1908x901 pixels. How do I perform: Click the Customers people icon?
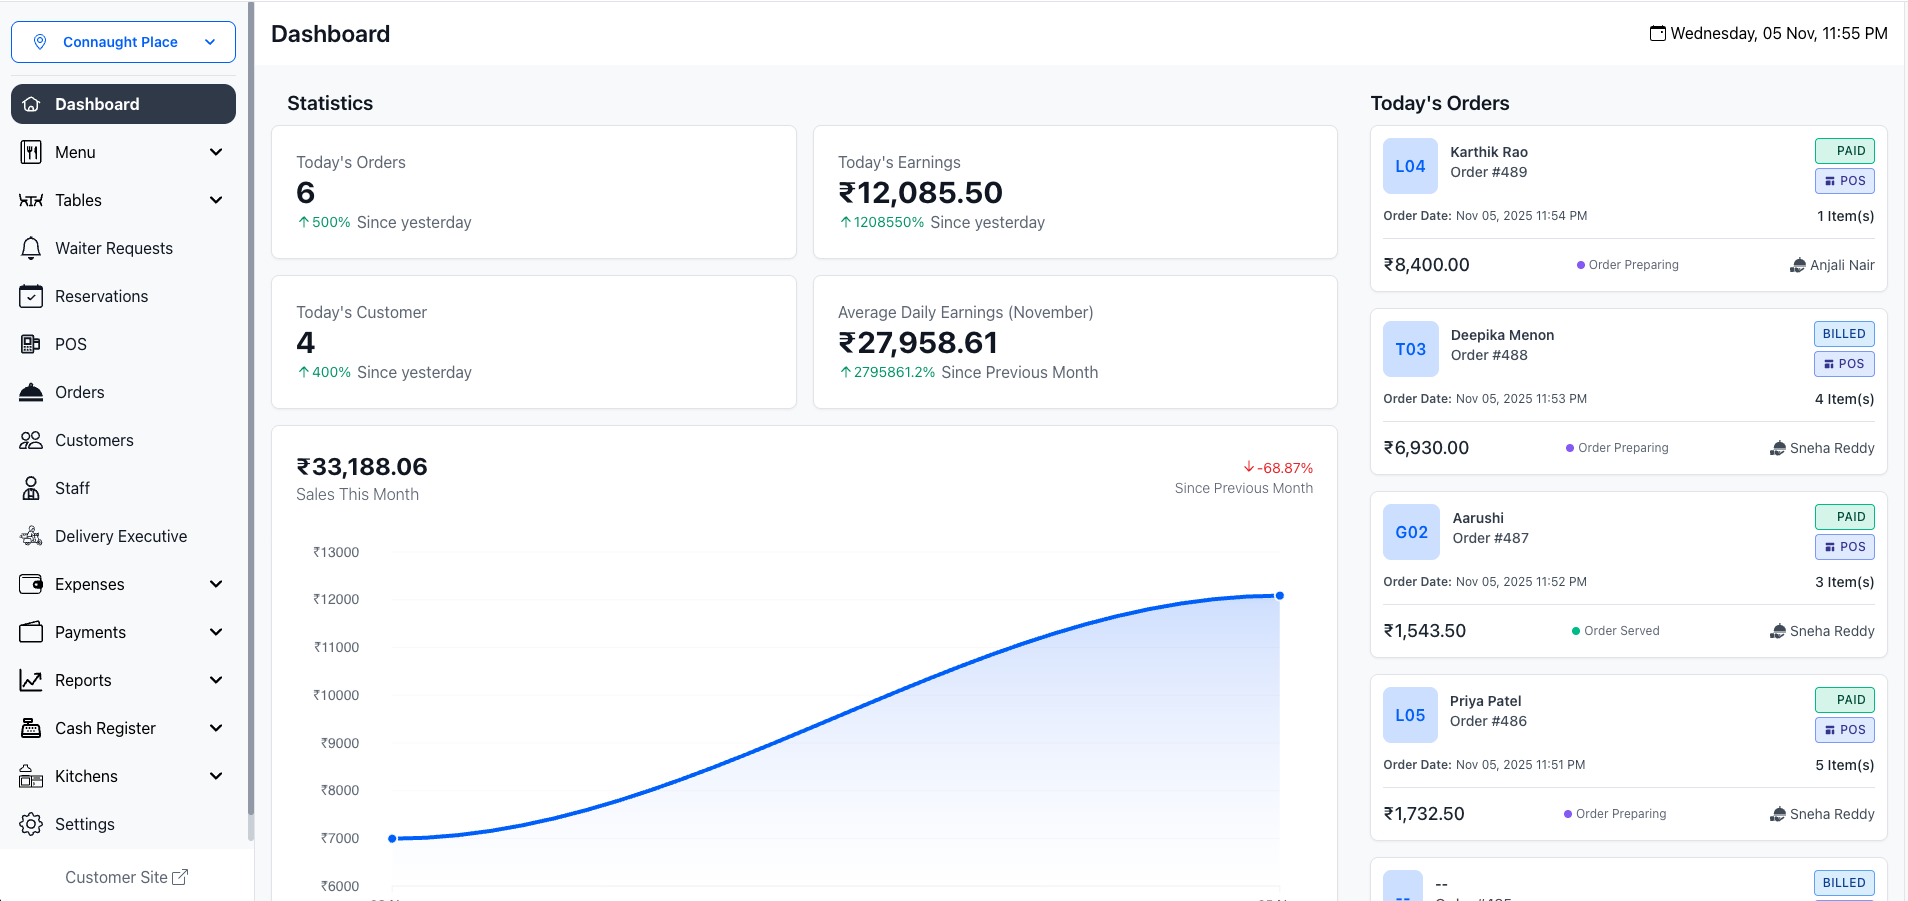click(31, 440)
